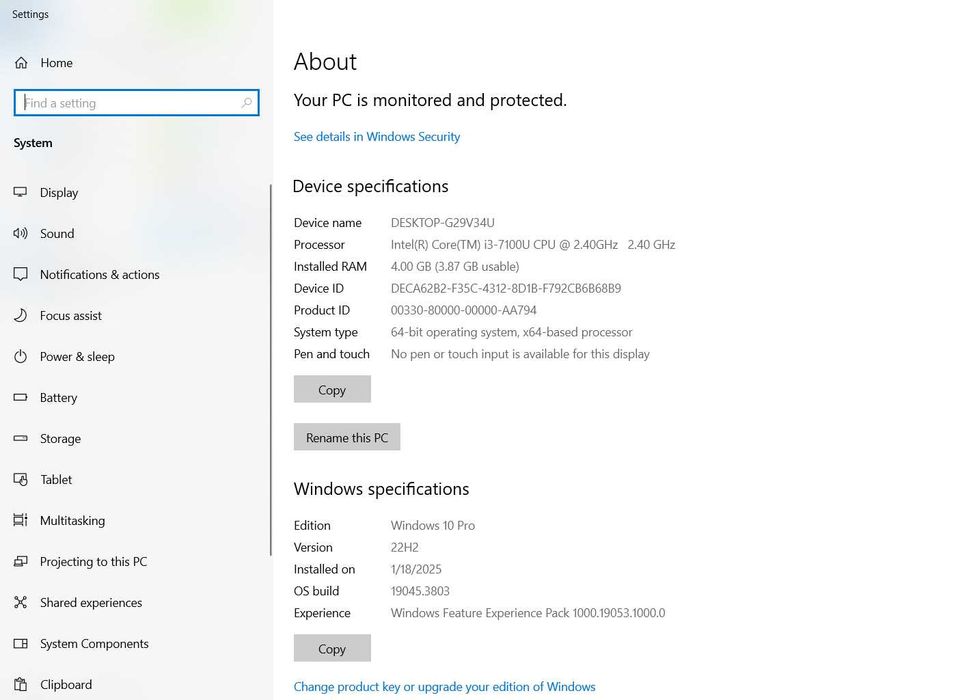Go to Sound settings
The height and width of the screenshot is (700, 969).
click(x=57, y=234)
